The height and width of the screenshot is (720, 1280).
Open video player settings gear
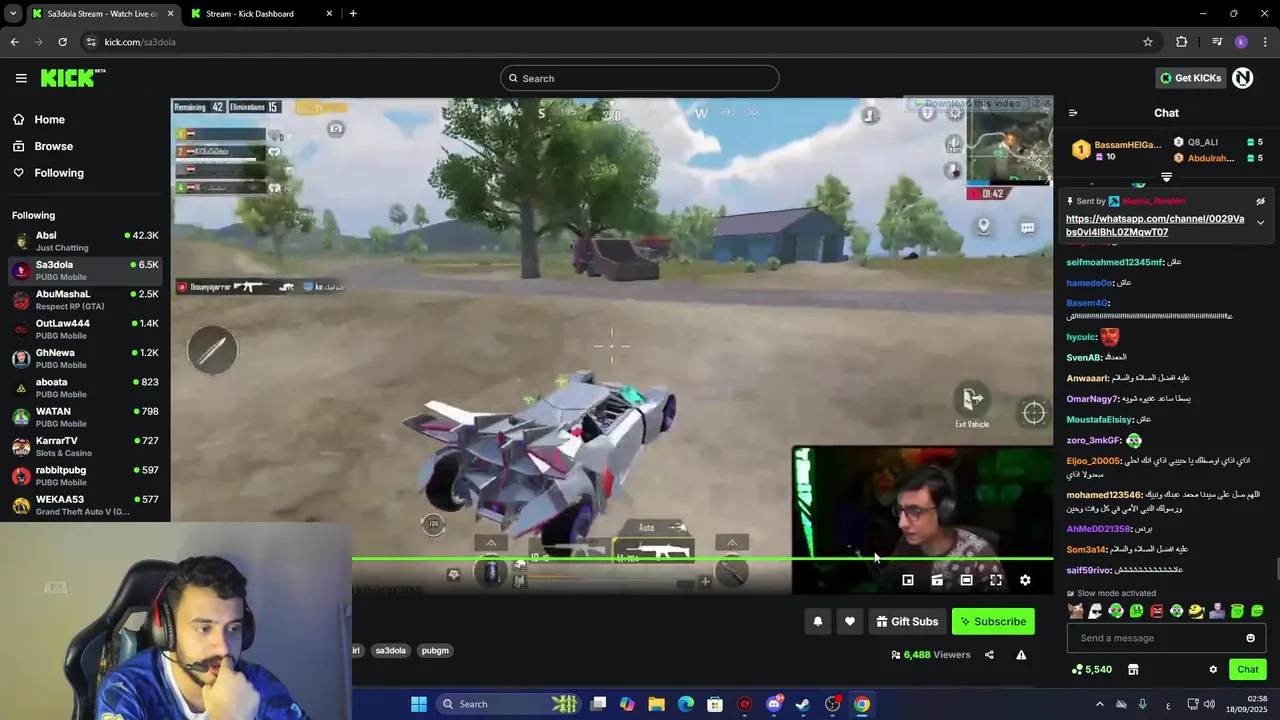click(x=1025, y=580)
